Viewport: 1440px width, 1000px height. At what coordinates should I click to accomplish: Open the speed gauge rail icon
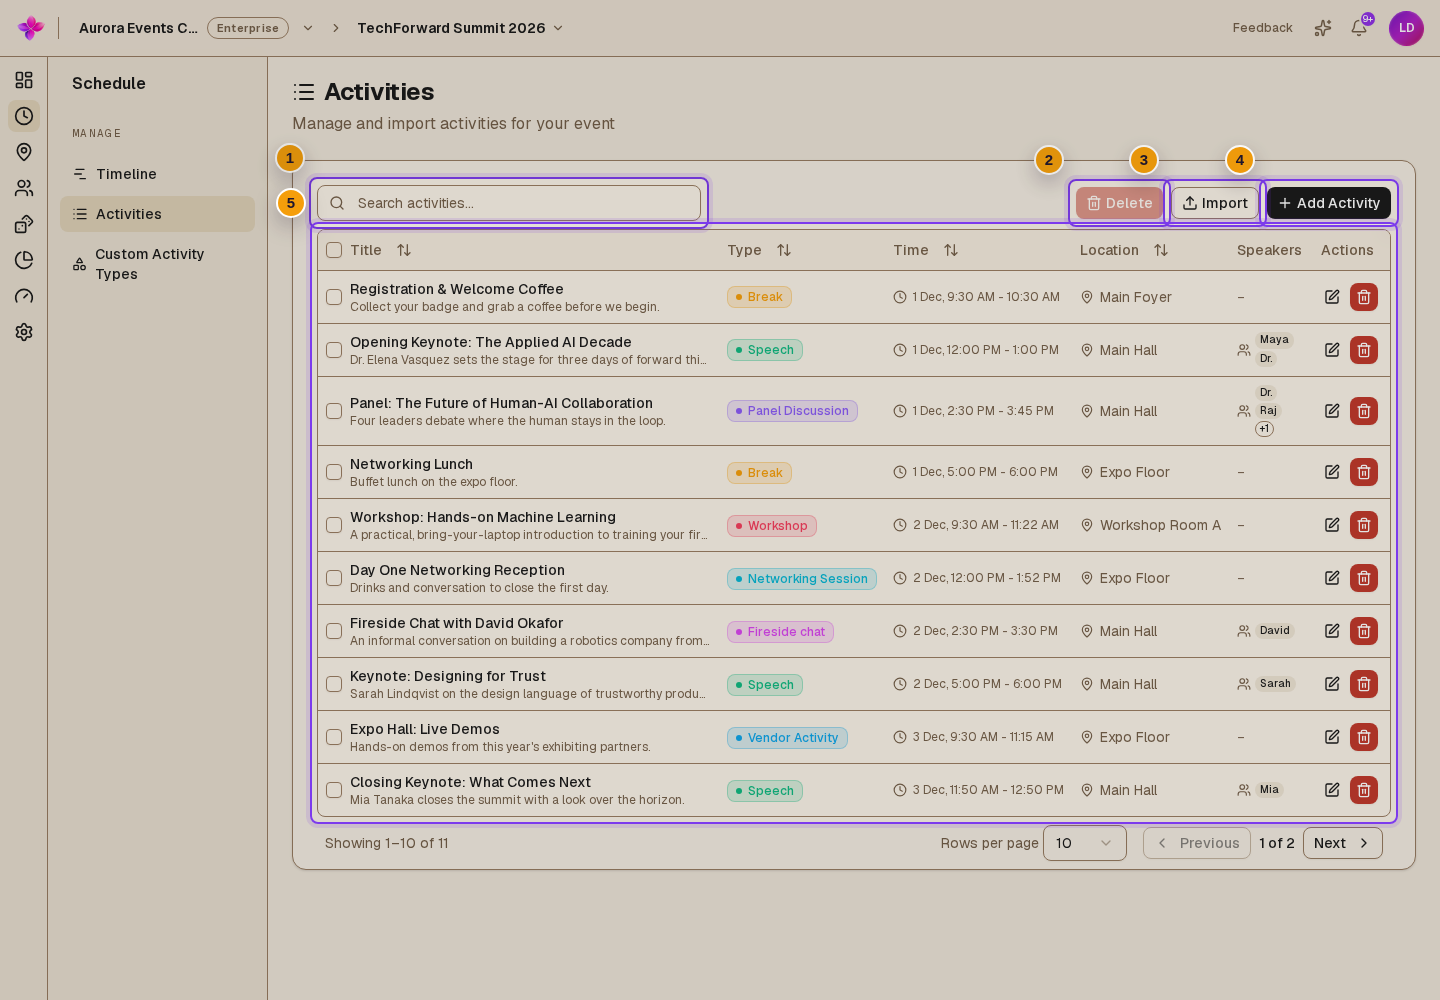pyautogui.click(x=24, y=296)
